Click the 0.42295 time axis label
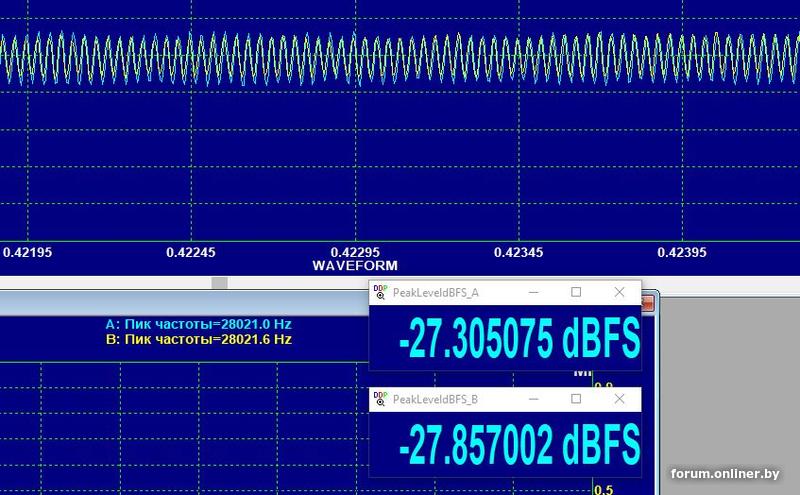The width and height of the screenshot is (800, 495). 355,252
